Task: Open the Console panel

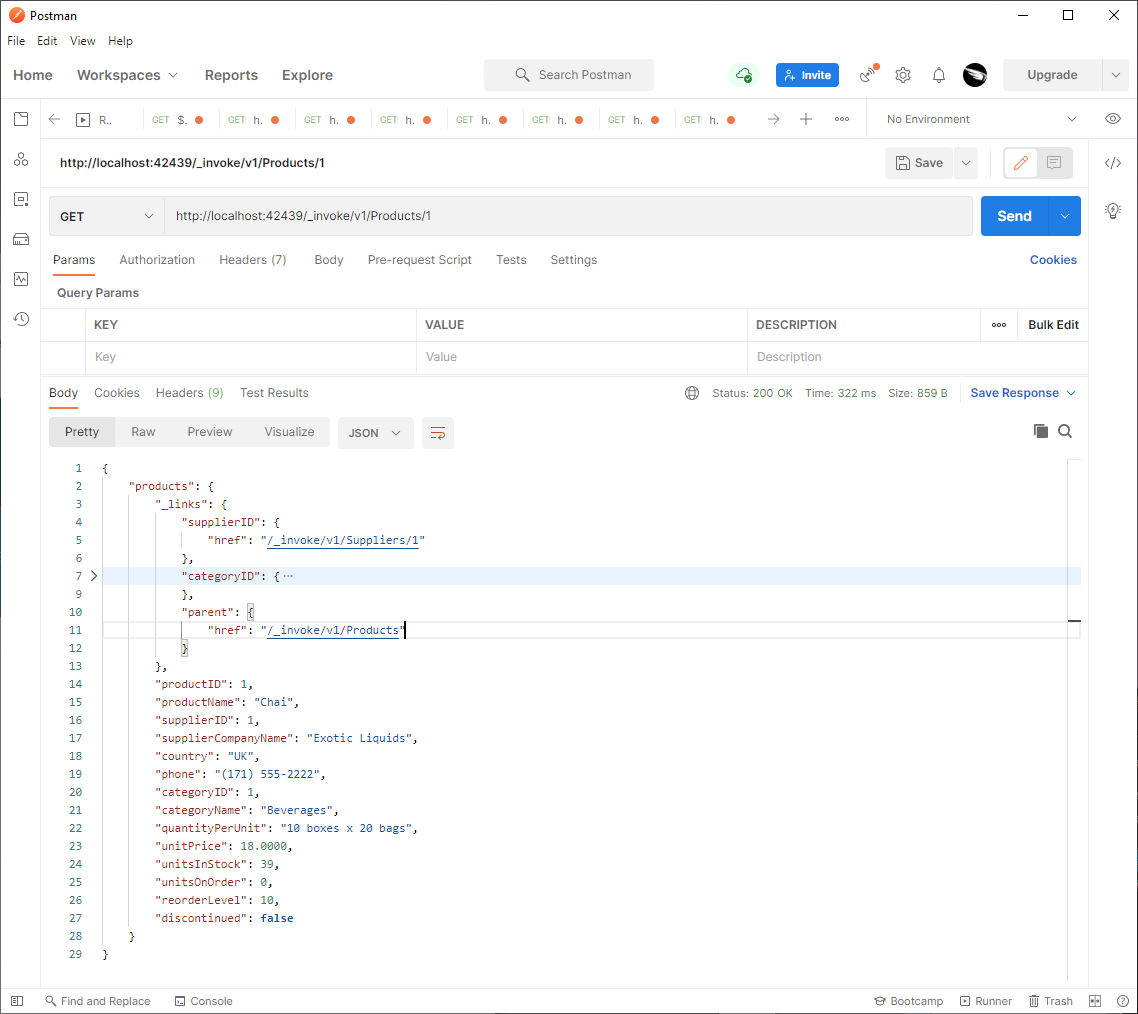Action: click(x=204, y=1001)
